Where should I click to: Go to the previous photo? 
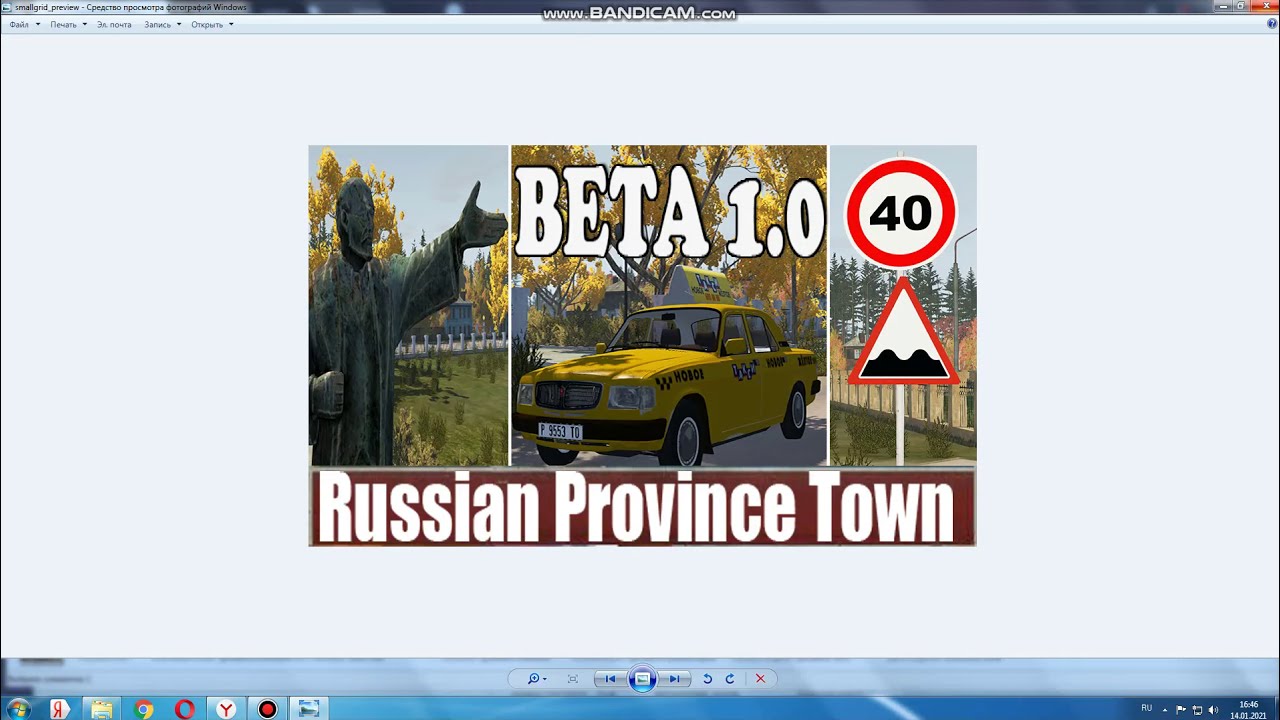pos(610,679)
